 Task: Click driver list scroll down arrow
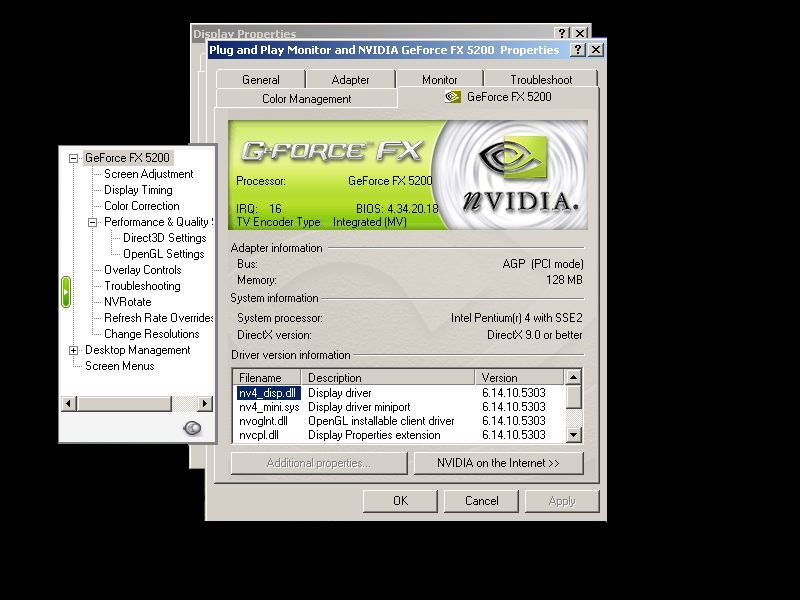pyautogui.click(x=573, y=435)
